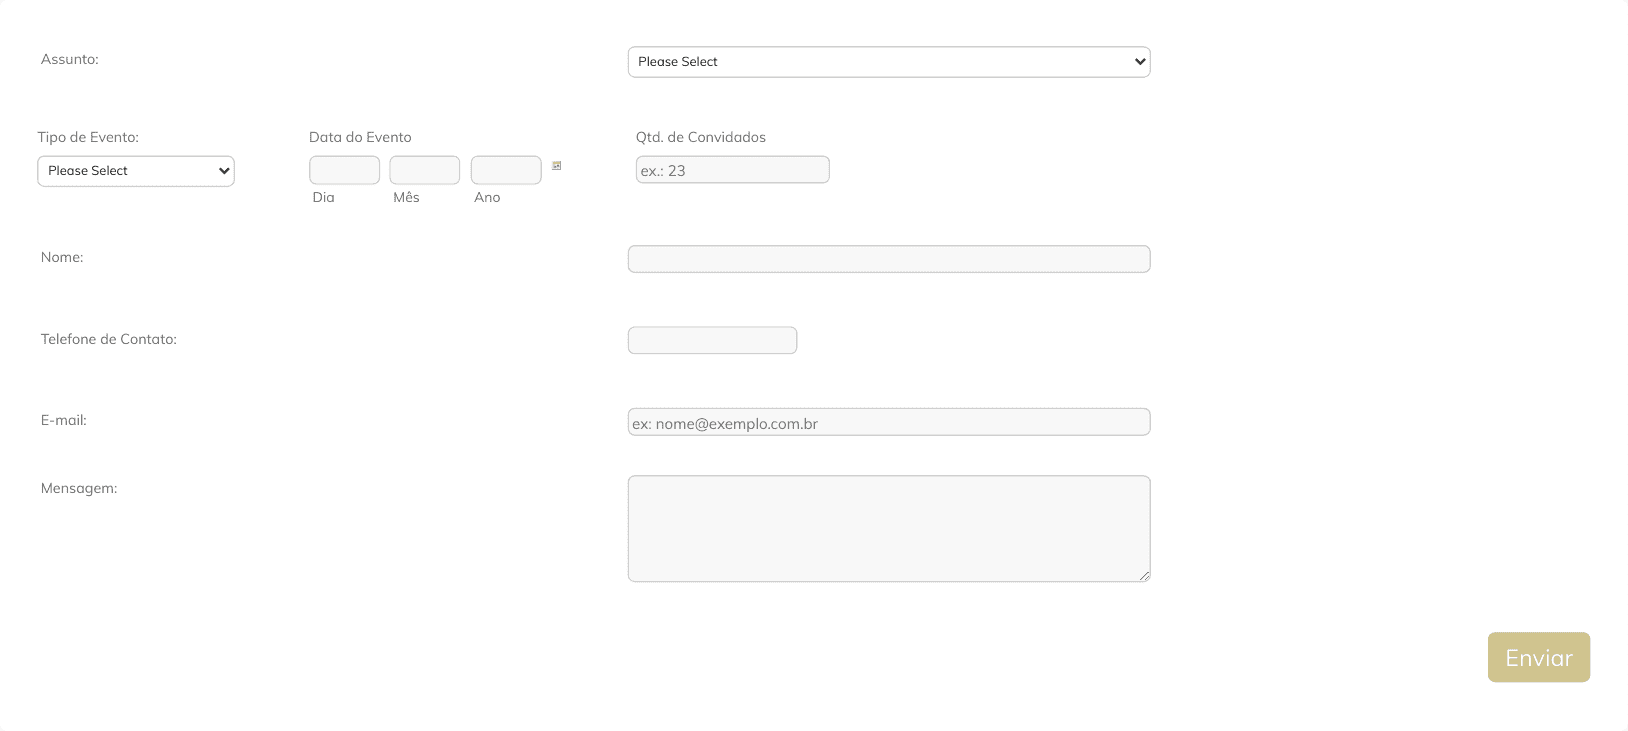The height and width of the screenshot is (731, 1628).
Task: Select the Ano date field
Action: tap(505, 170)
